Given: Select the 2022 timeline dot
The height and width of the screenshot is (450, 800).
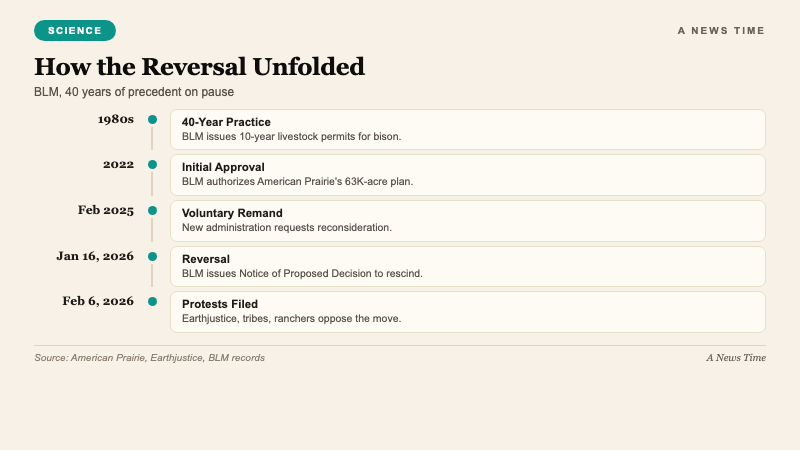Looking at the screenshot, I should (152, 165).
